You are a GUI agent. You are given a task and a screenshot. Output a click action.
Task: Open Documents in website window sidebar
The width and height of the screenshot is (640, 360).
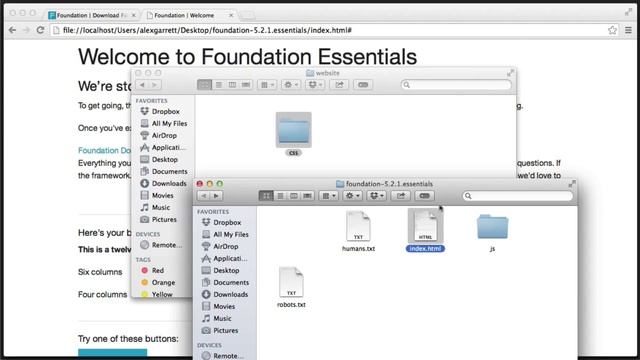point(164,171)
